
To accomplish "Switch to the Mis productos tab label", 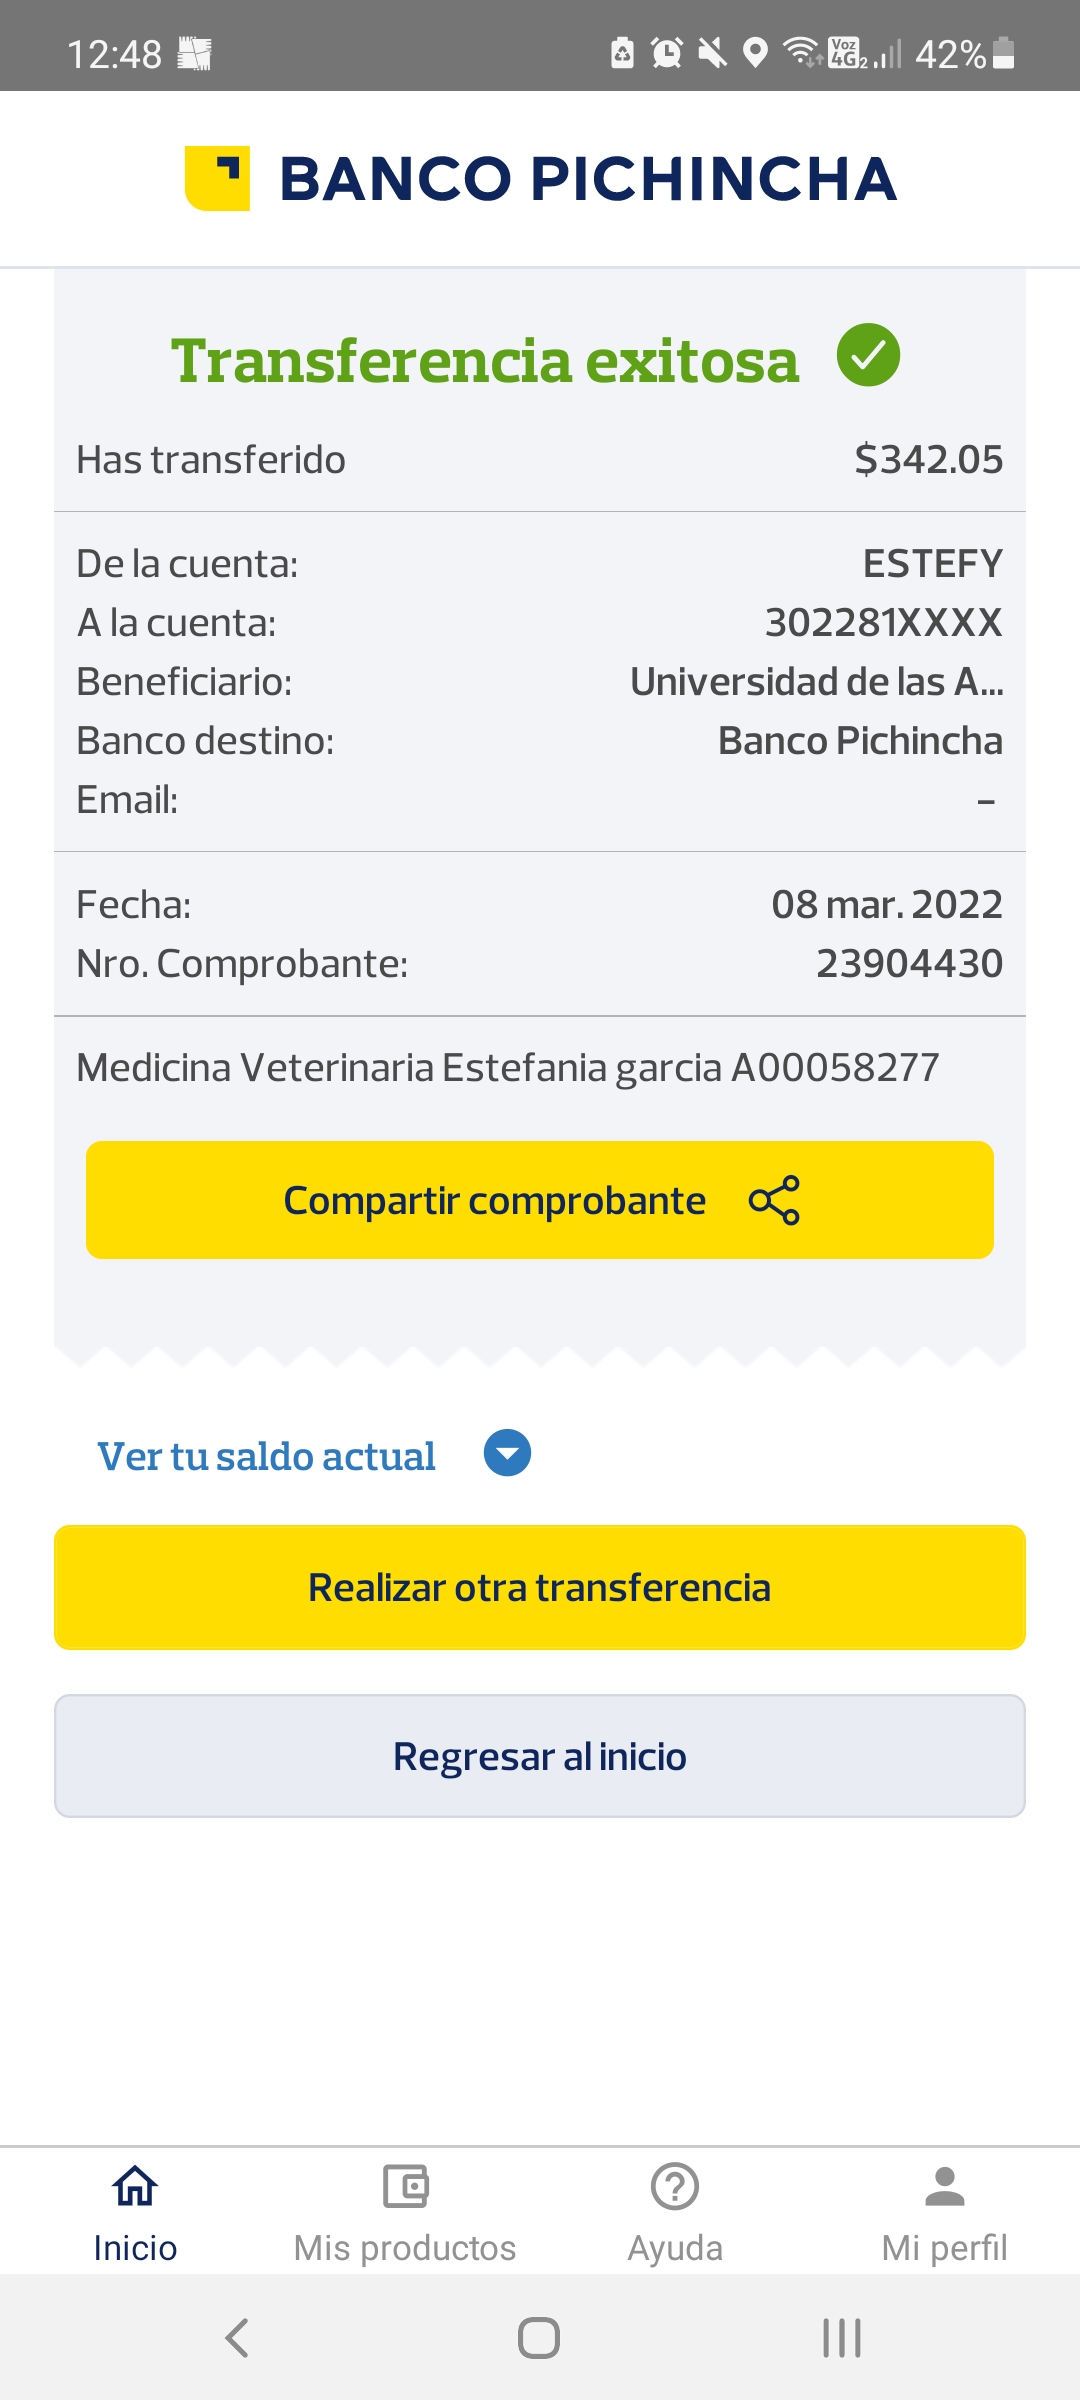I will click(x=405, y=2248).
